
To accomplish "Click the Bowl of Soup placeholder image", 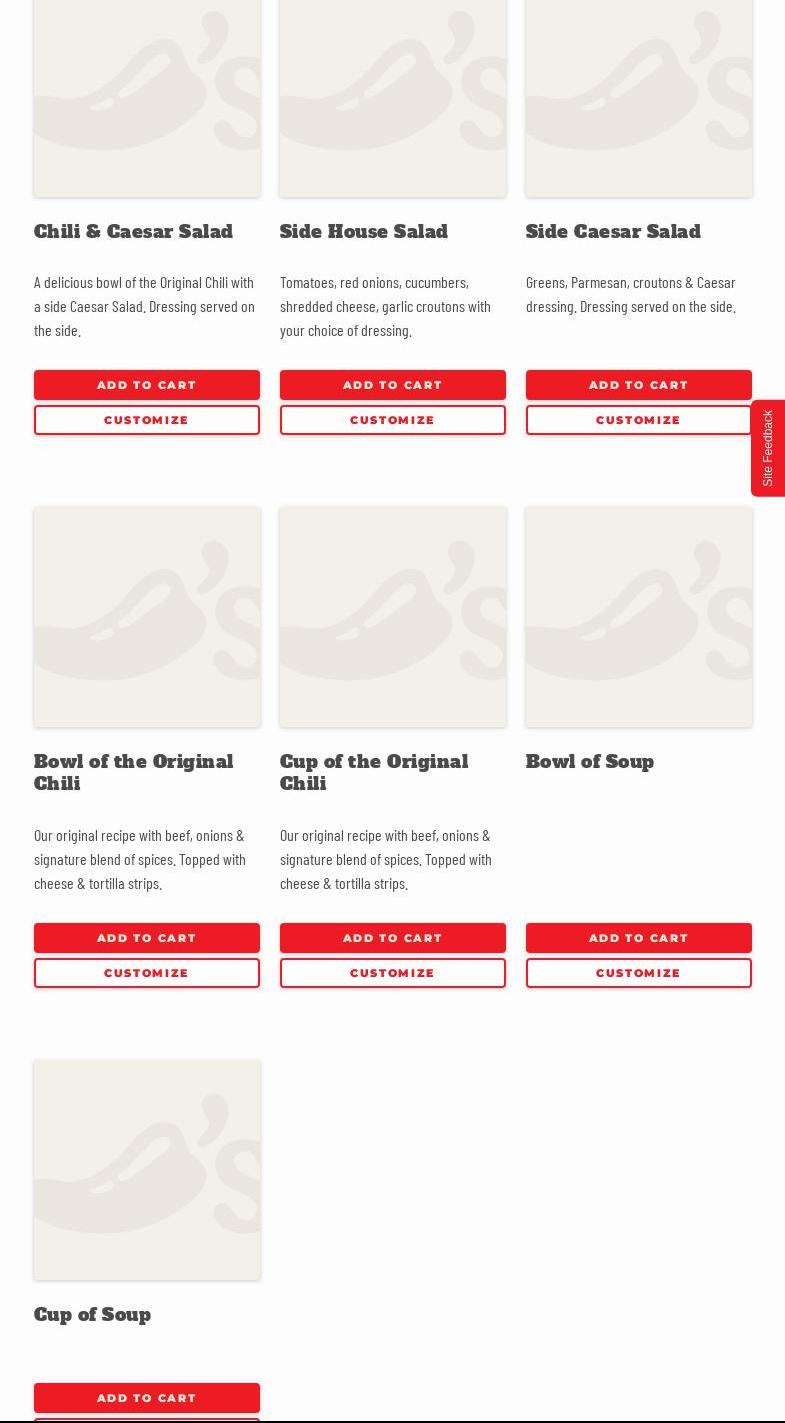I will (638, 617).
